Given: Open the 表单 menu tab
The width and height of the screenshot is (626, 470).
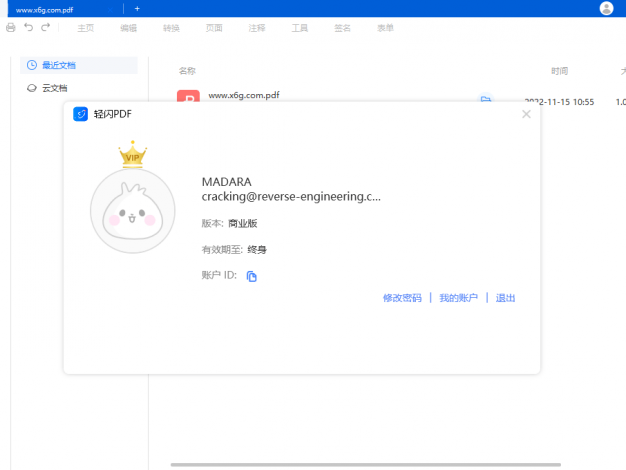Looking at the screenshot, I should pyautogui.click(x=385, y=28).
